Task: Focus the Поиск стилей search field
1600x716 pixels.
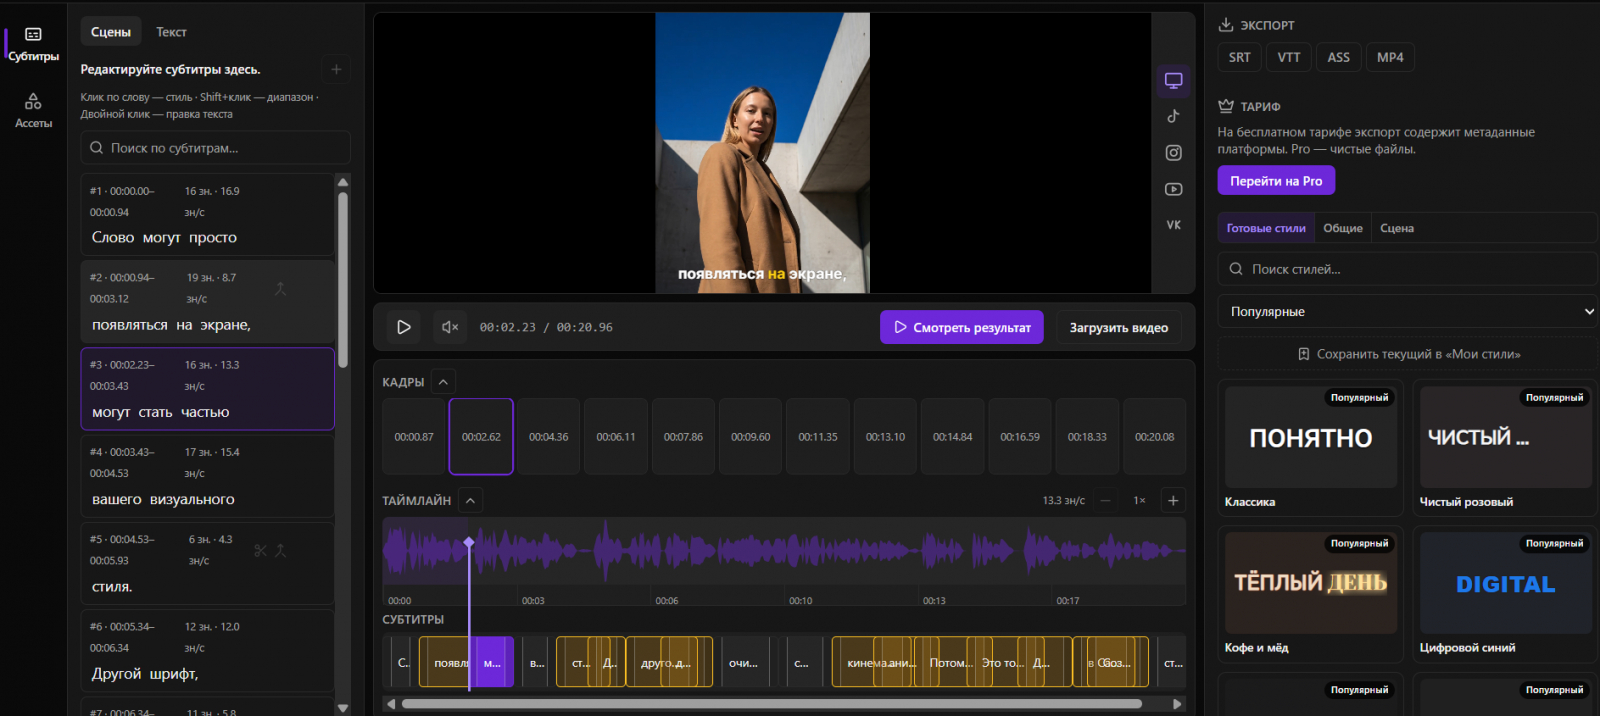Action: pyautogui.click(x=1408, y=269)
